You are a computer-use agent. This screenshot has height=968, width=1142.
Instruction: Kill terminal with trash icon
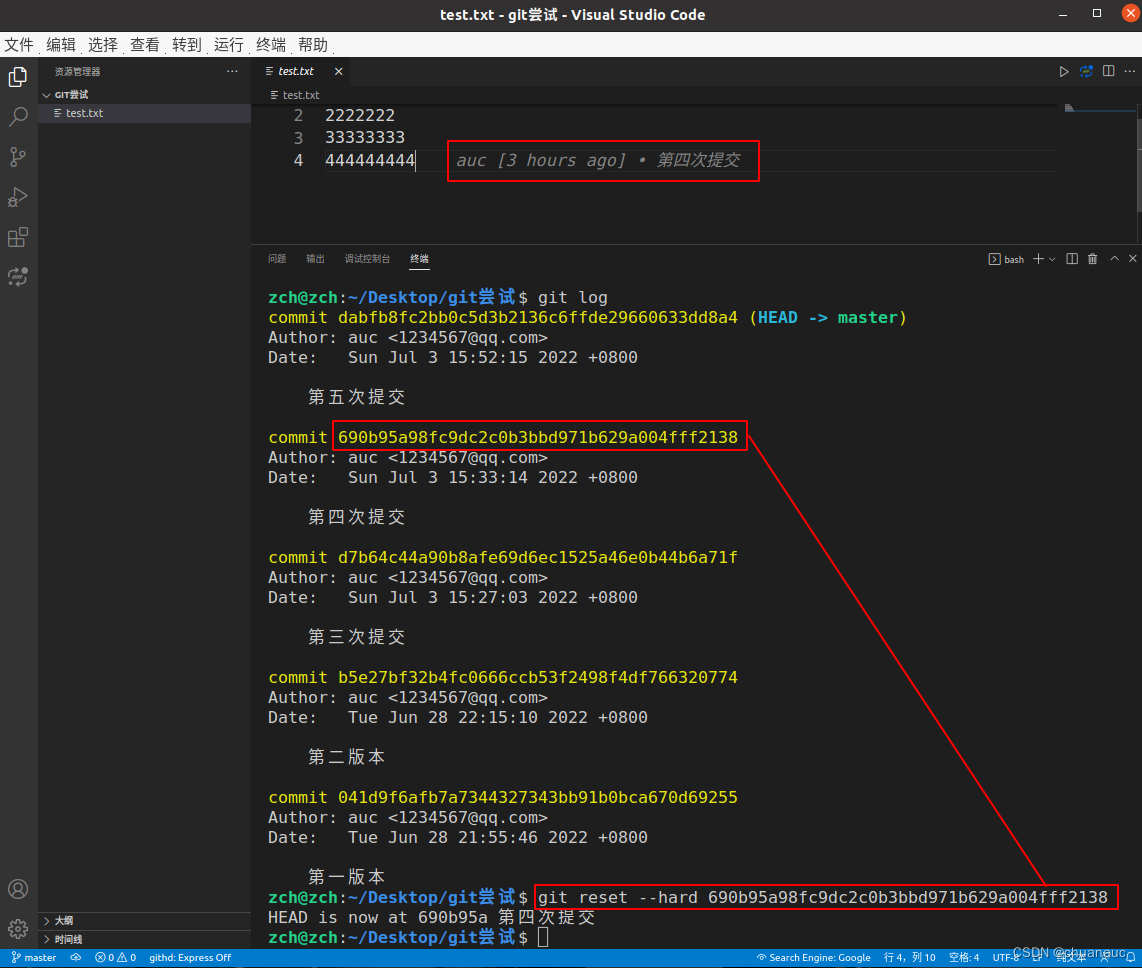coord(1092,259)
